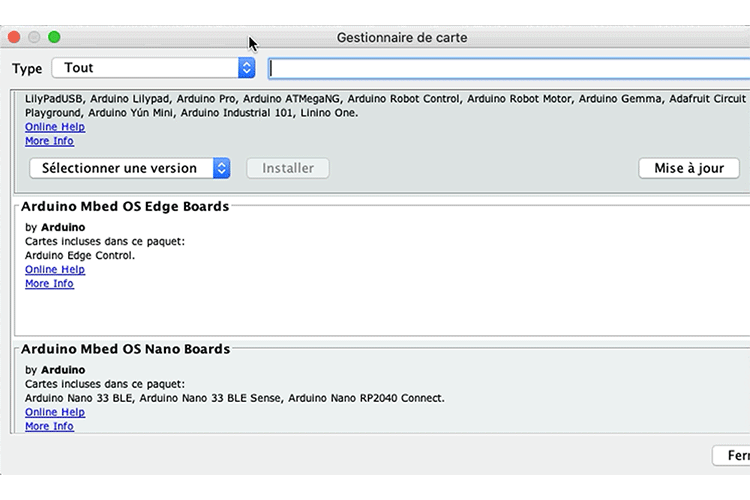The width and height of the screenshot is (750, 500).
Task: Click the green zoom window button
Action: pos(54,37)
